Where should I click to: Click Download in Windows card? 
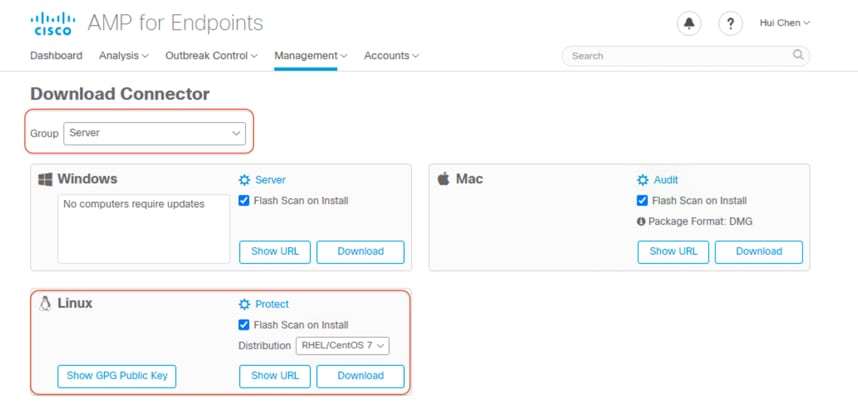(361, 252)
